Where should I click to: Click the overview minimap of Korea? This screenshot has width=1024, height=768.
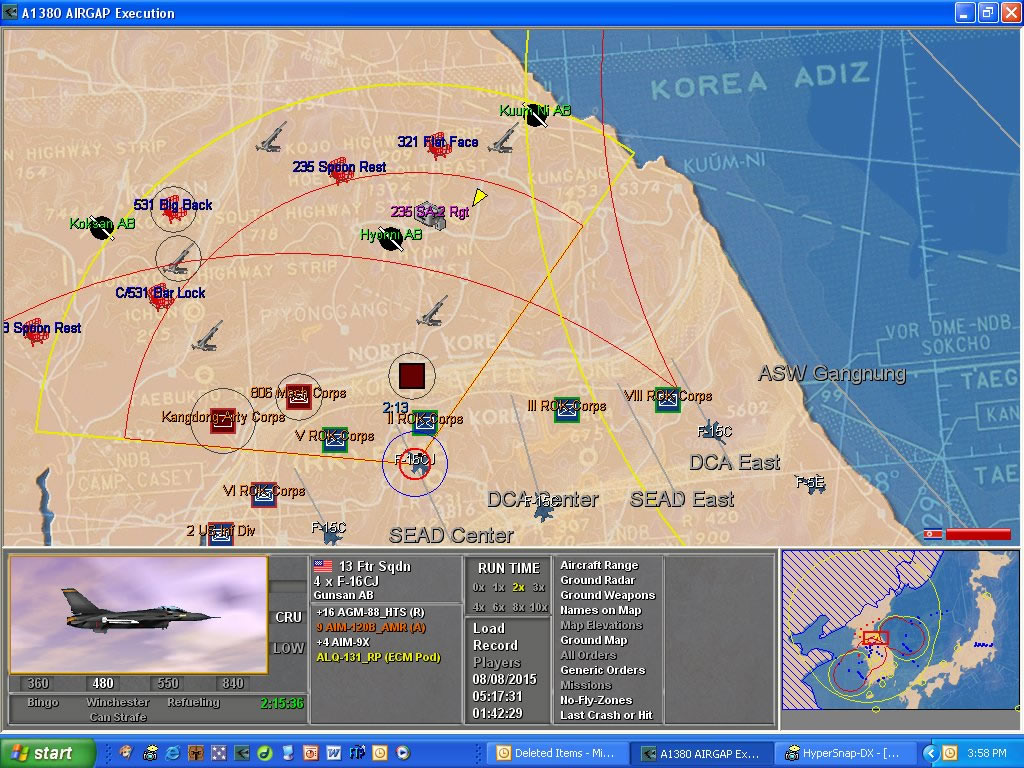[899, 639]
